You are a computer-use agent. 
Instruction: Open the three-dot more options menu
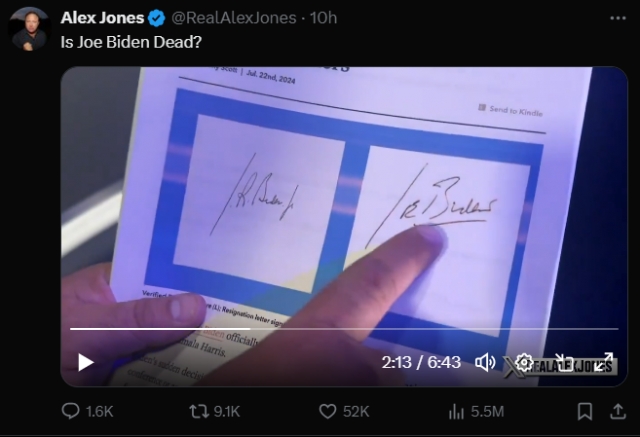click(618, 18)
